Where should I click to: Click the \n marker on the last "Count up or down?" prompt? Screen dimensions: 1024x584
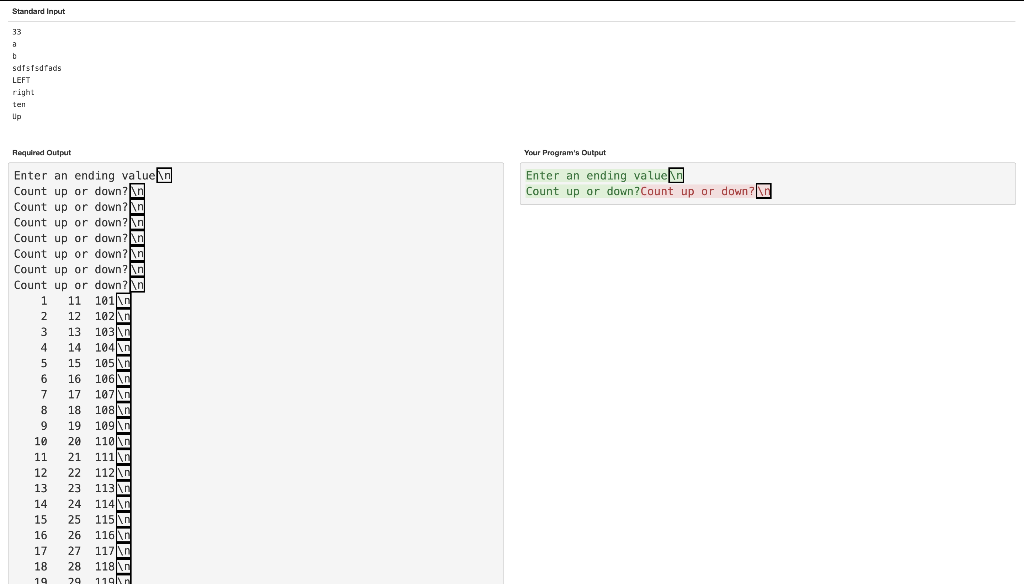[138, 285]
